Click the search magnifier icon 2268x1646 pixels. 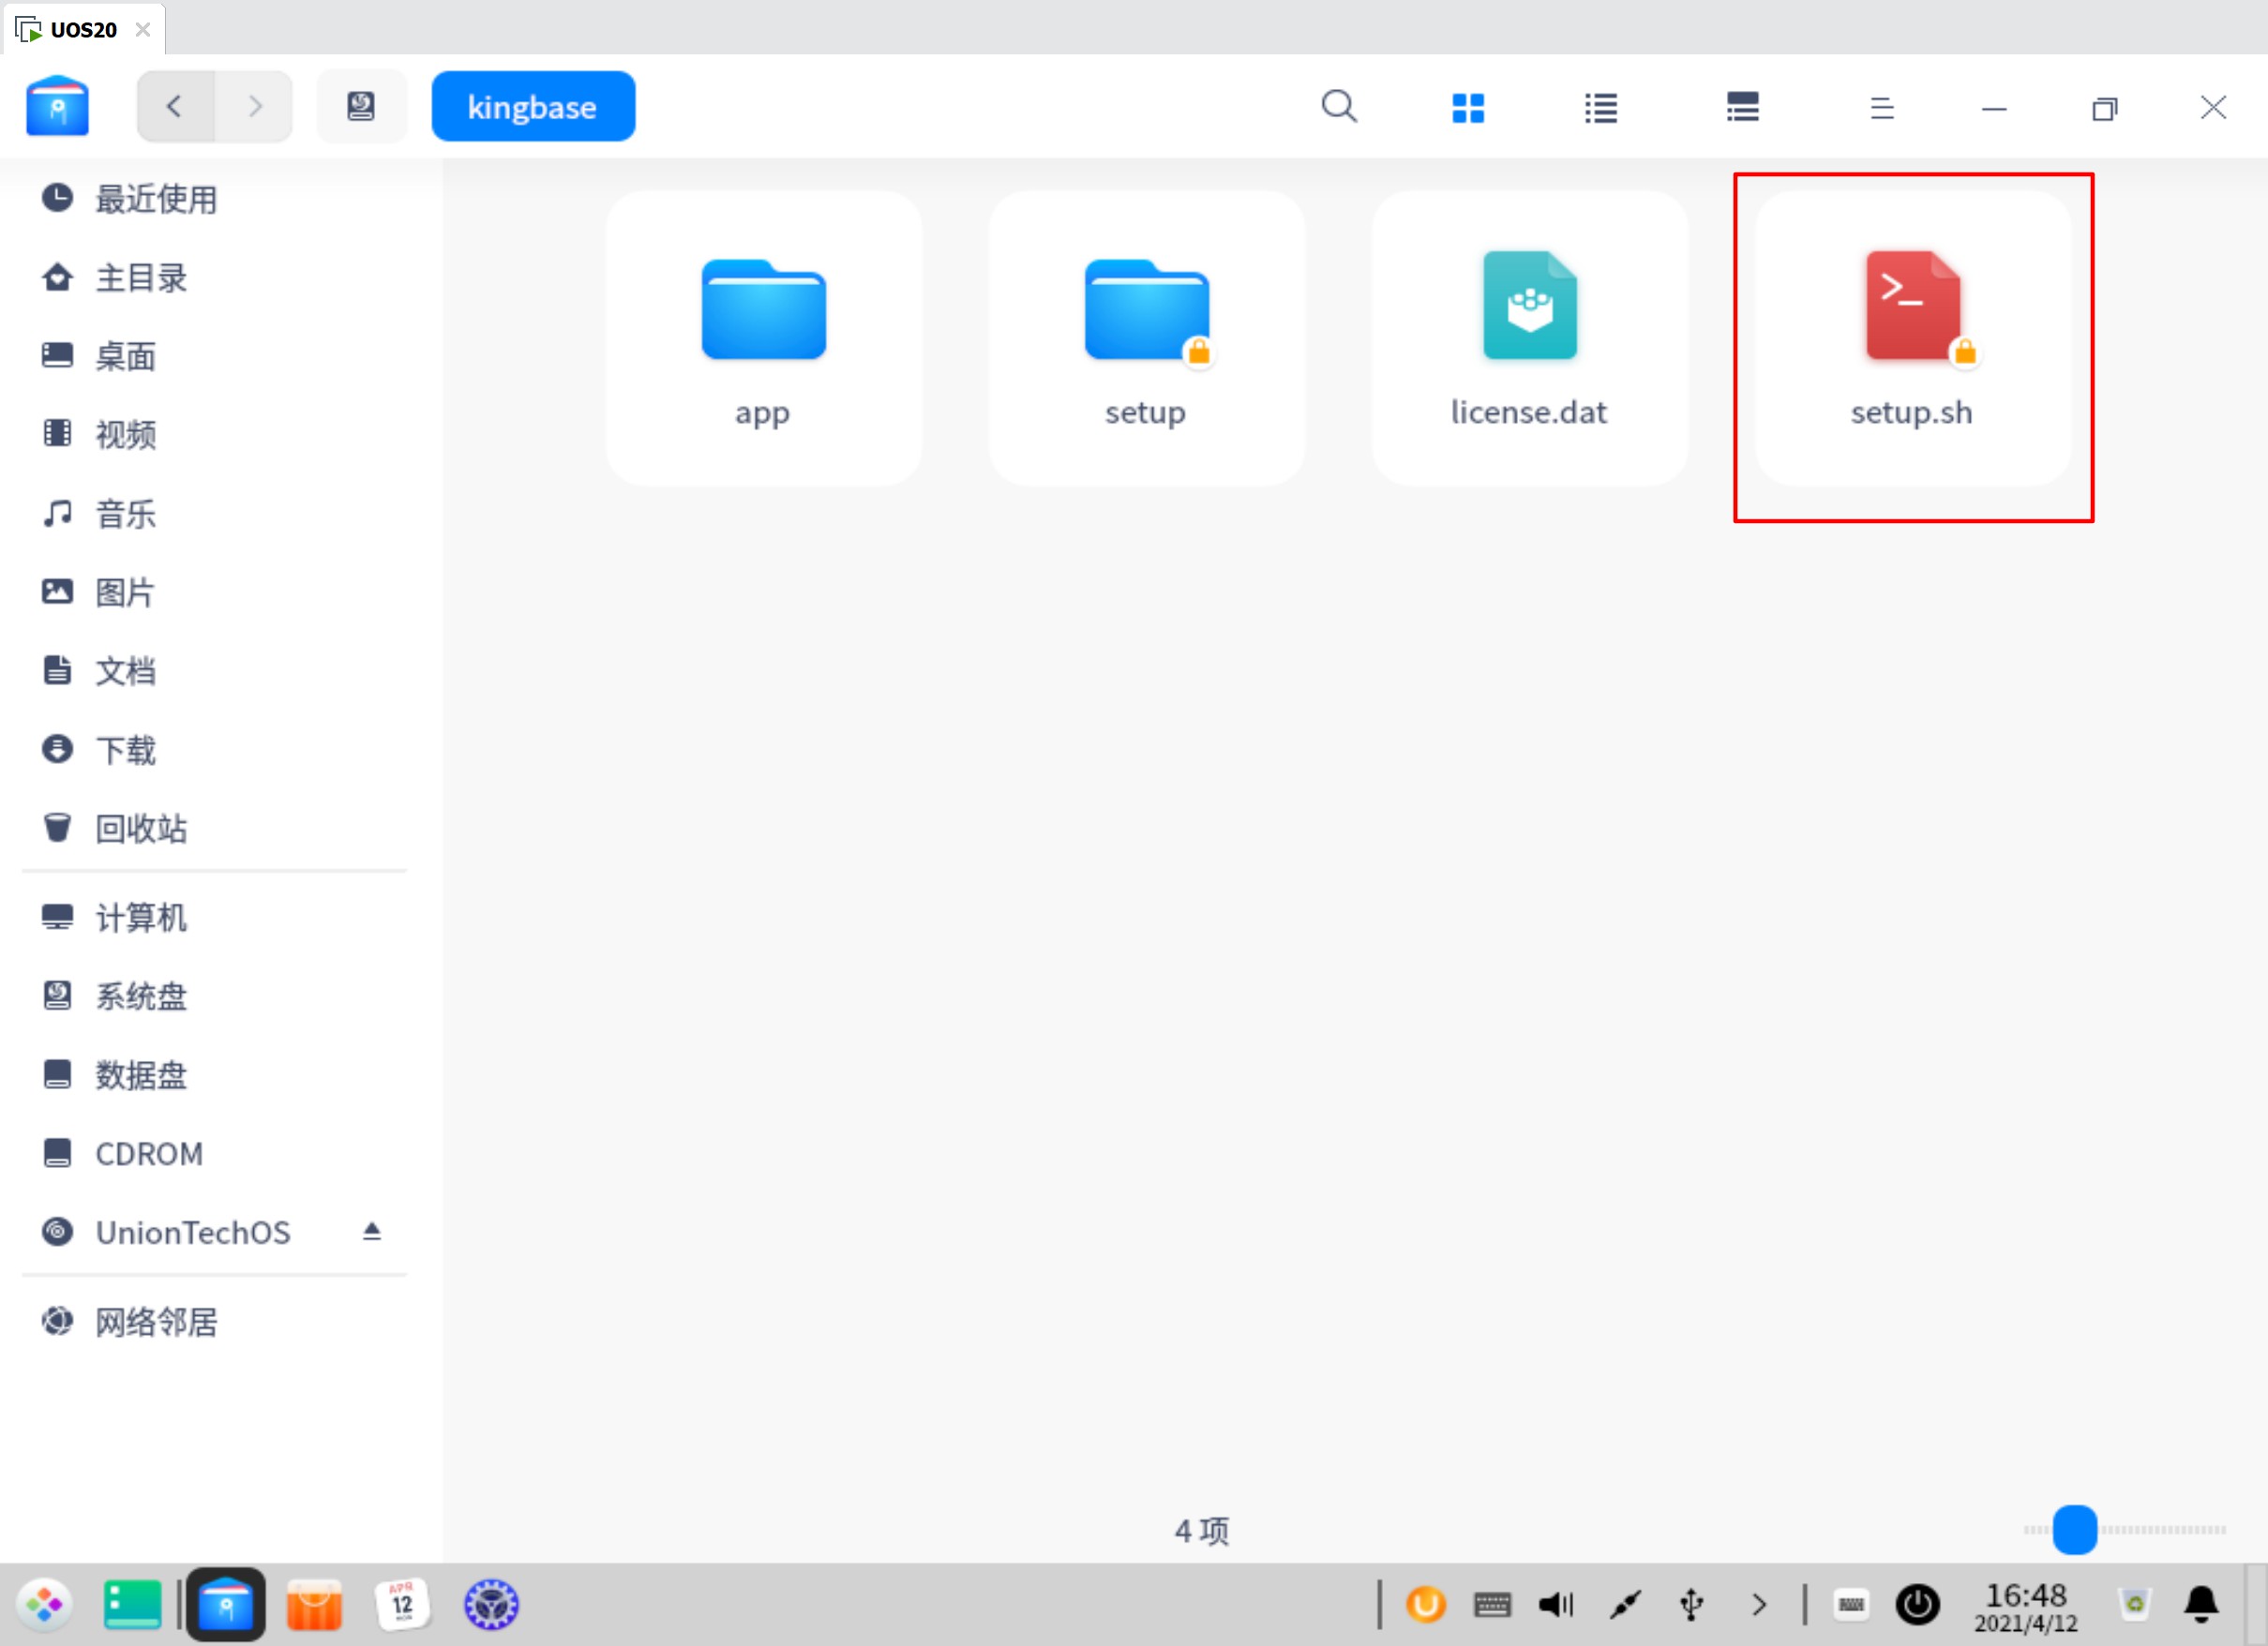(x=1338, y=106)
